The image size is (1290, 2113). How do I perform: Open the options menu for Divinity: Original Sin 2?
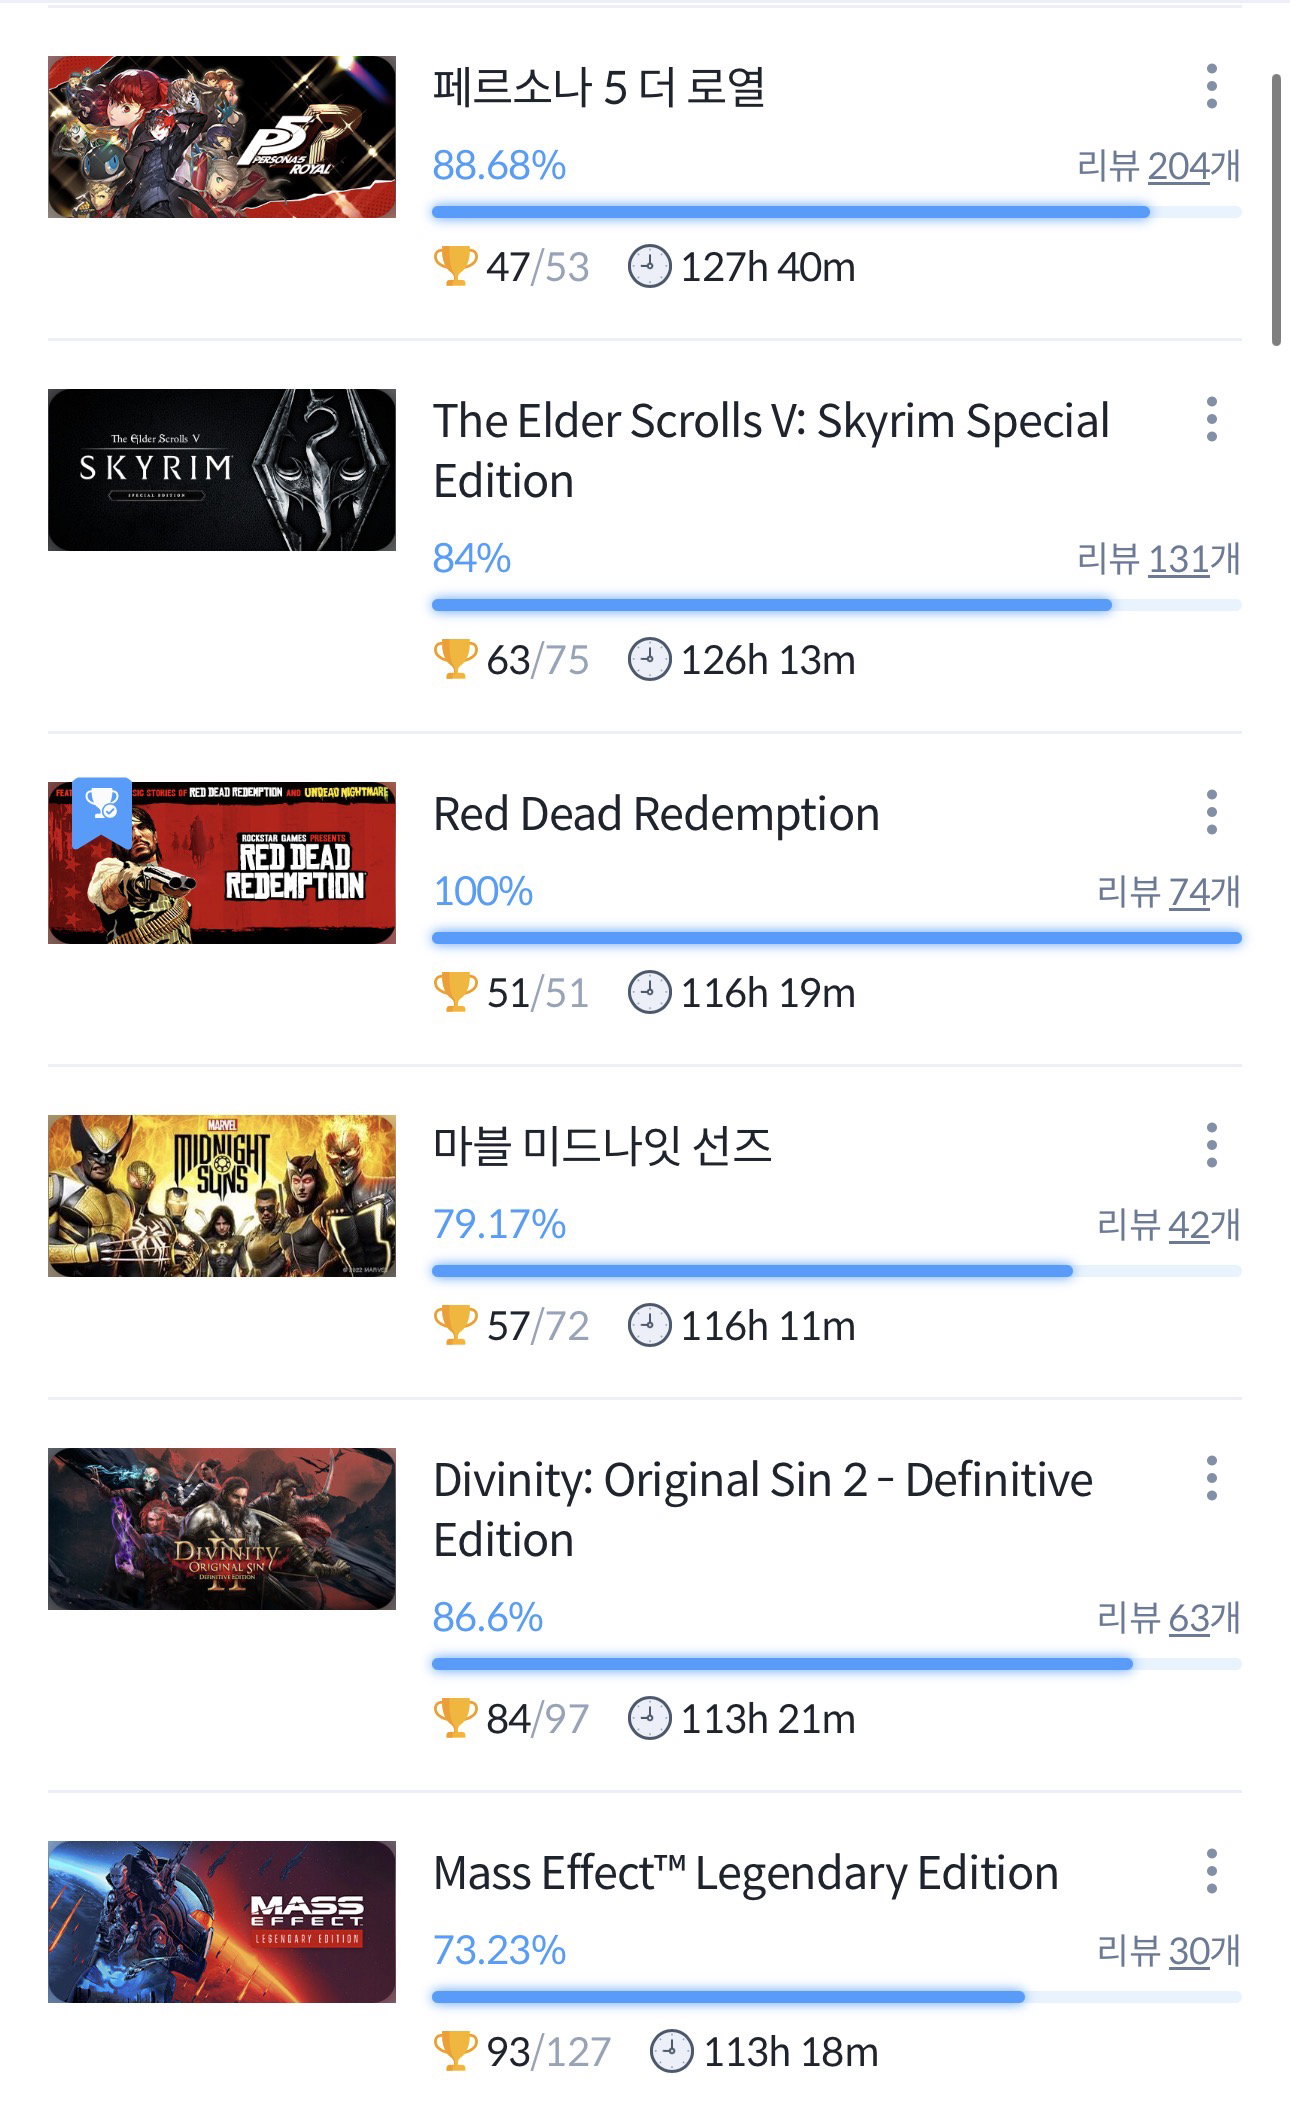1211,1478
